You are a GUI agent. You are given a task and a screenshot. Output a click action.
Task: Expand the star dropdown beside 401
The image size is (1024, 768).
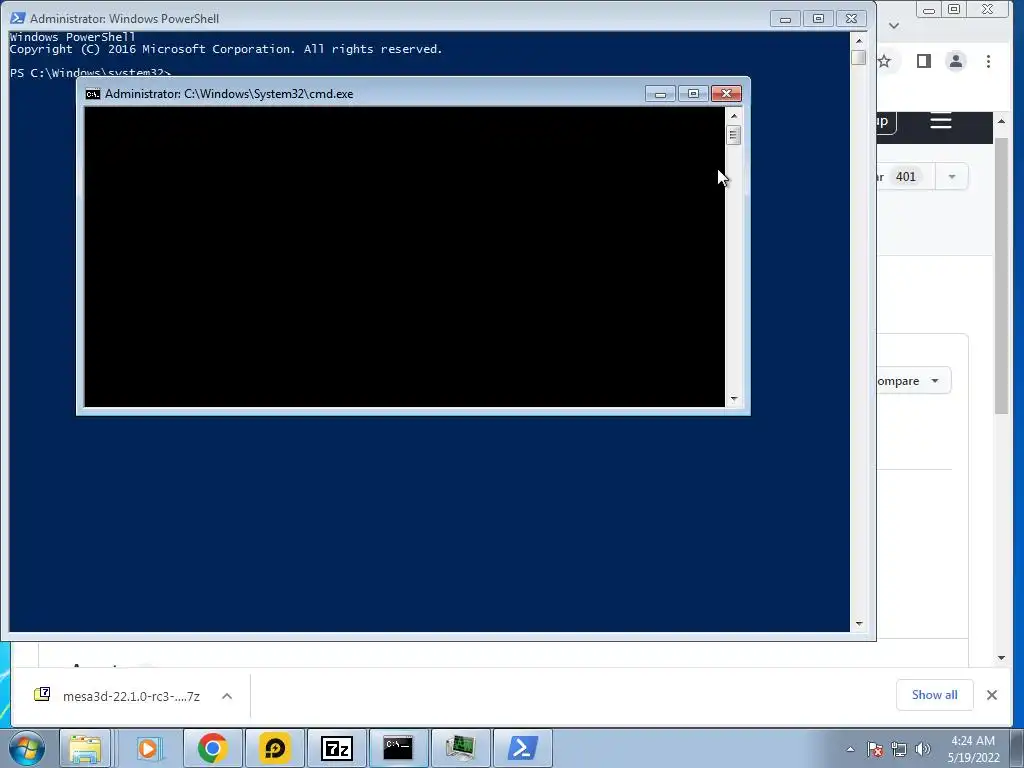[x=952, y=177]
